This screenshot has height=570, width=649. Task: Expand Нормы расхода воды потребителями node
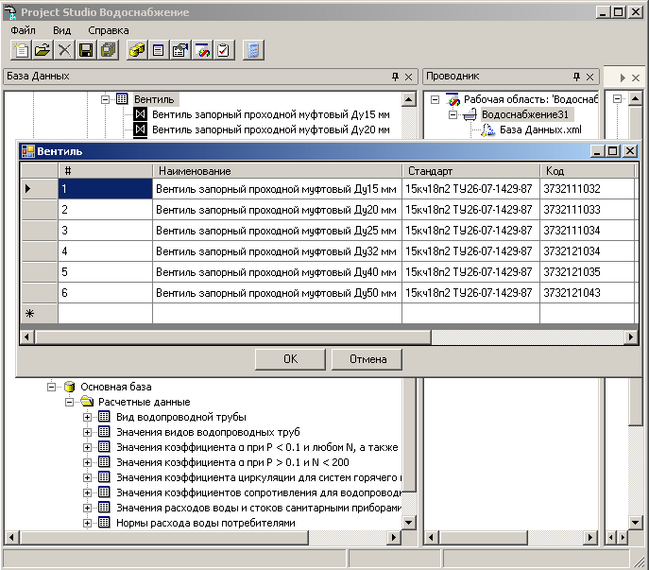(x=87, y=523)
